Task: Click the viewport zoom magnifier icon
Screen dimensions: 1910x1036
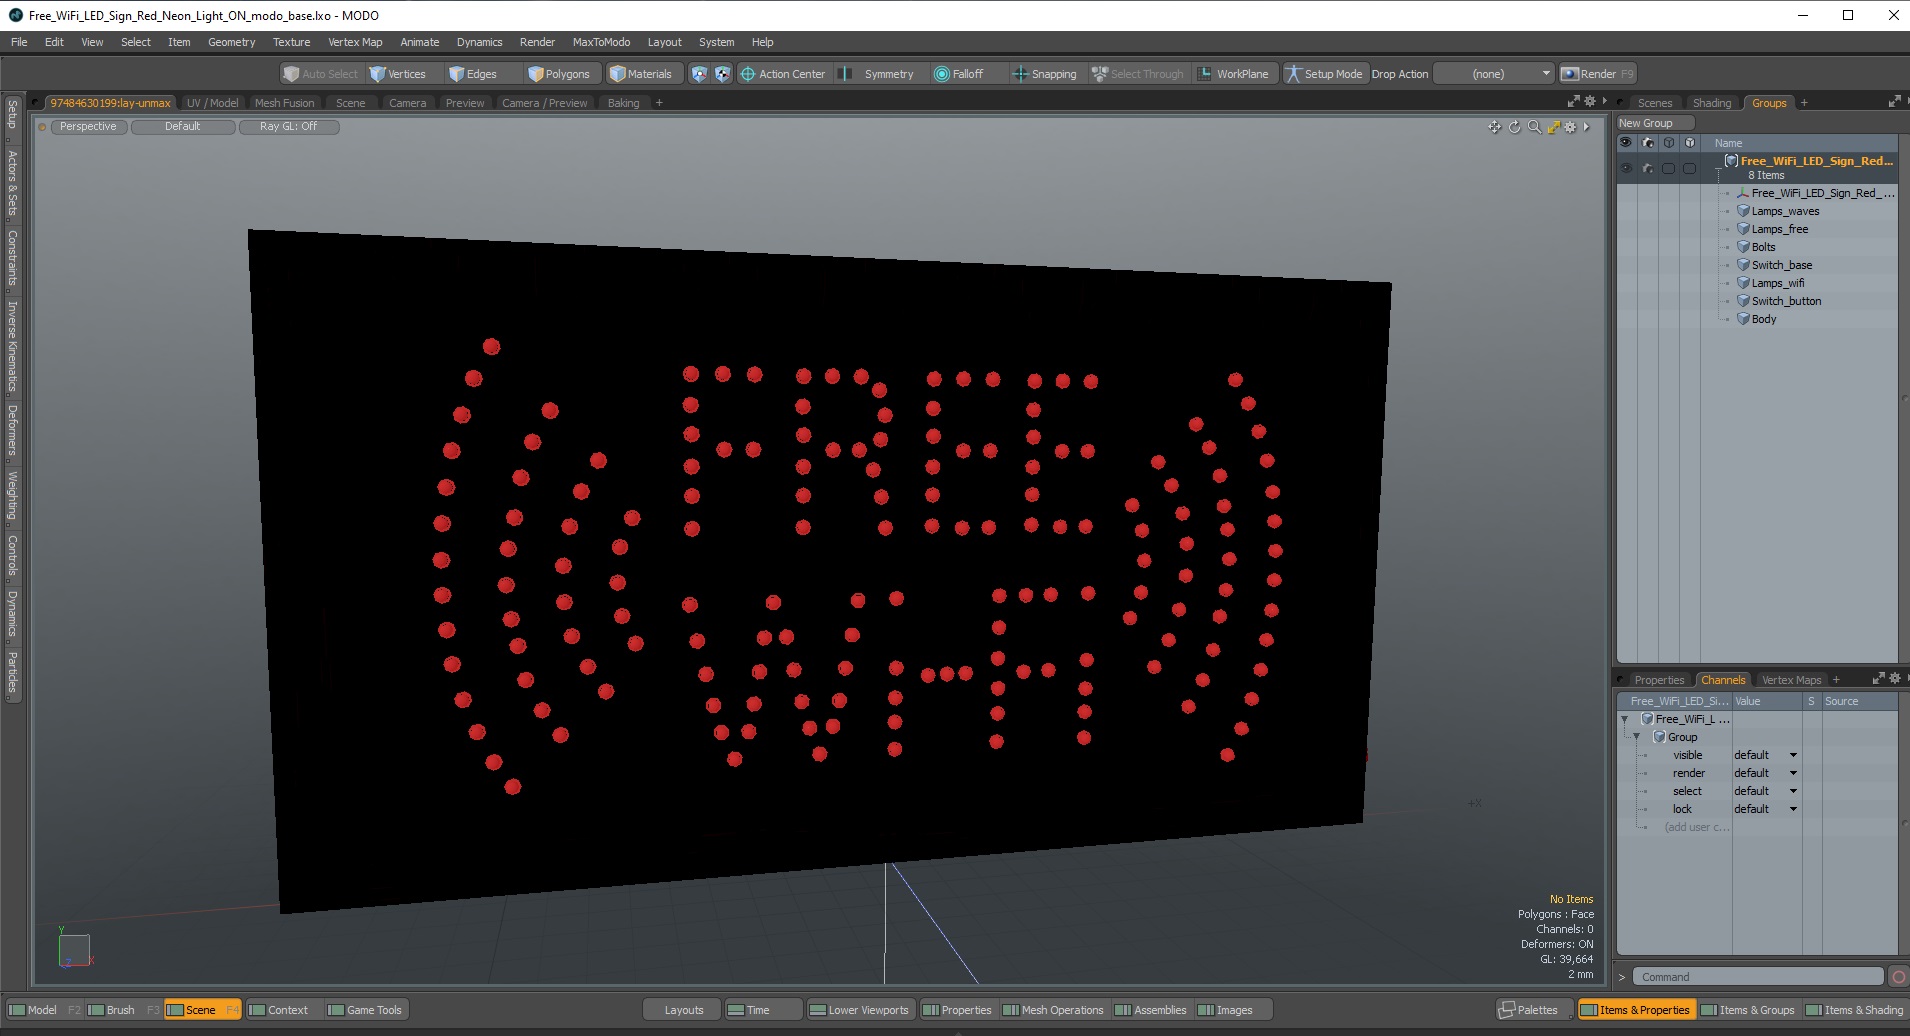Action: (x=1534, y=127)
